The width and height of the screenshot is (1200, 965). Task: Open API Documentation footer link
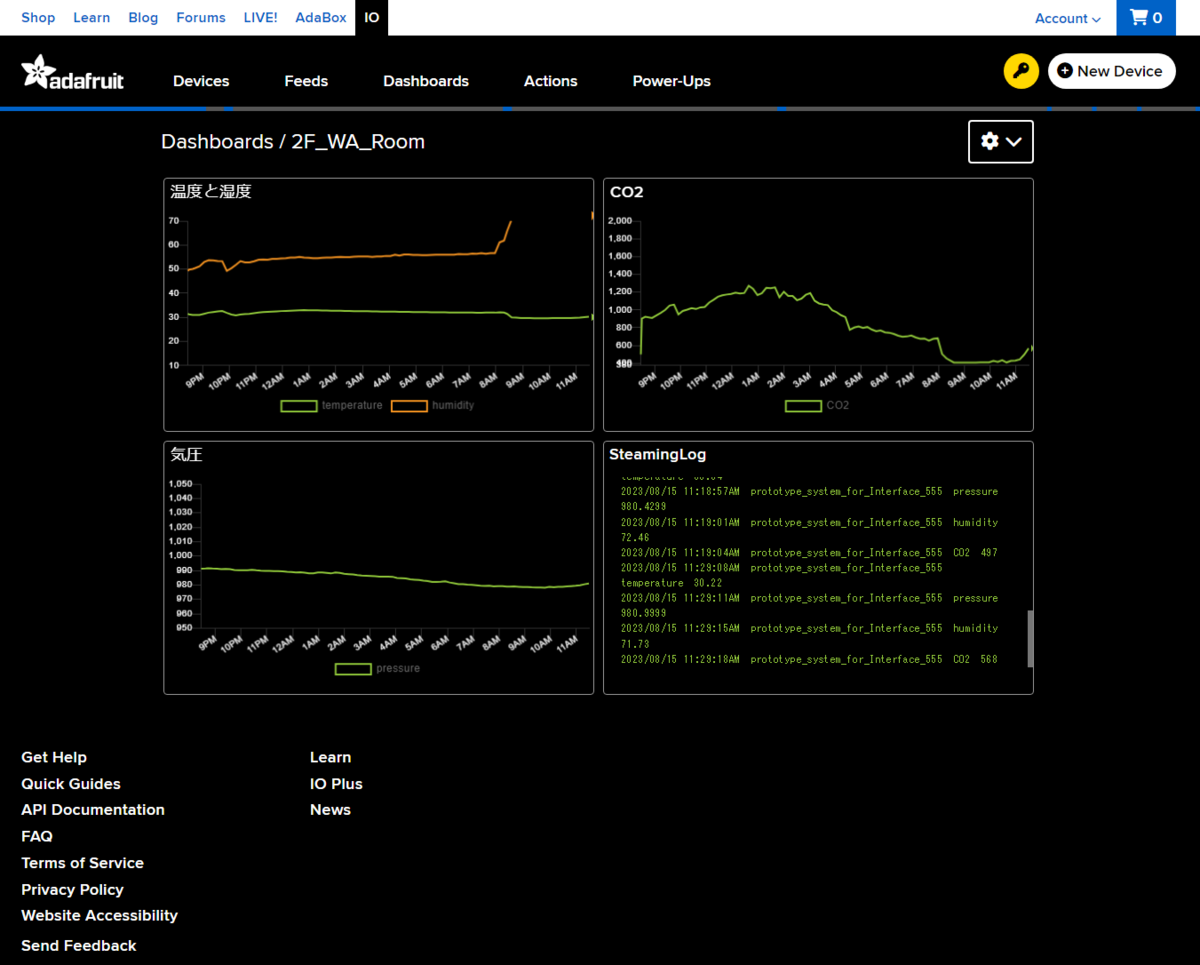click(93, 810)
